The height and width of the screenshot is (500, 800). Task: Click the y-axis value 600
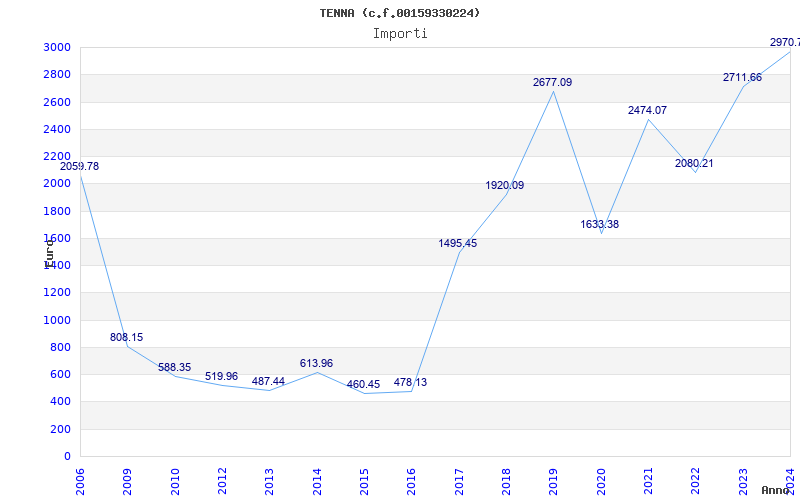(61, 374)
